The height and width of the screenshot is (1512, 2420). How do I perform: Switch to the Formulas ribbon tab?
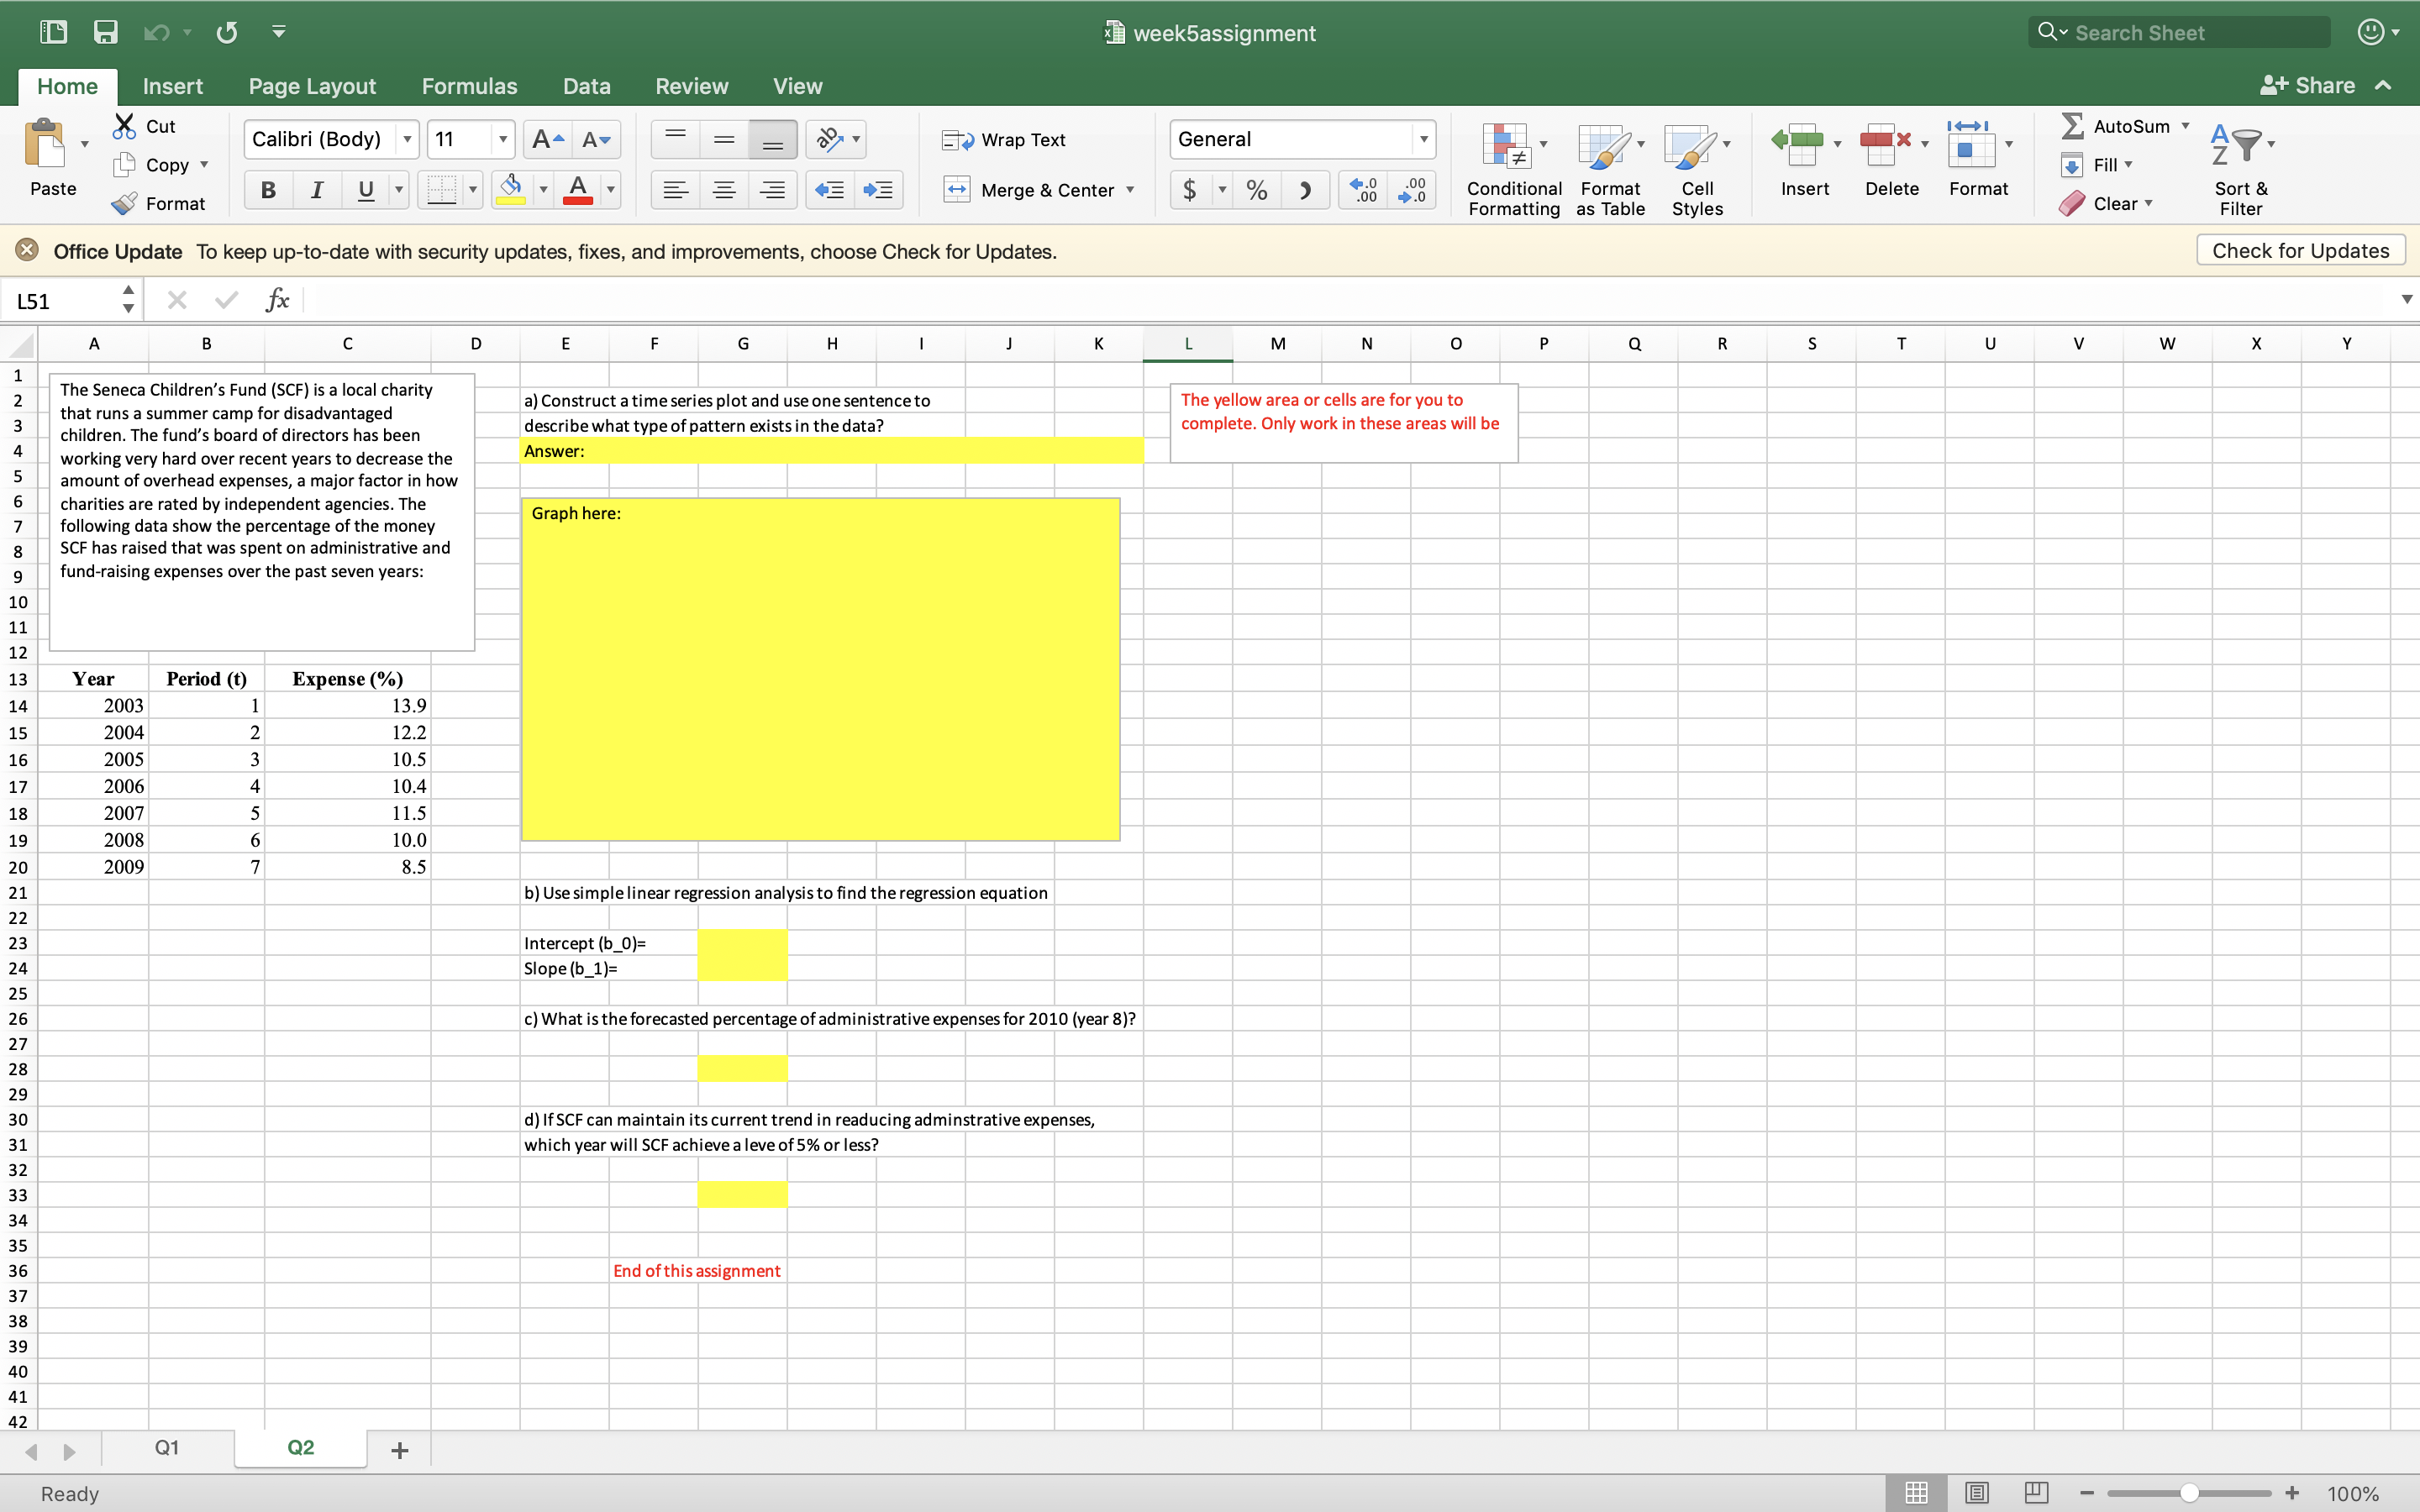468,86
